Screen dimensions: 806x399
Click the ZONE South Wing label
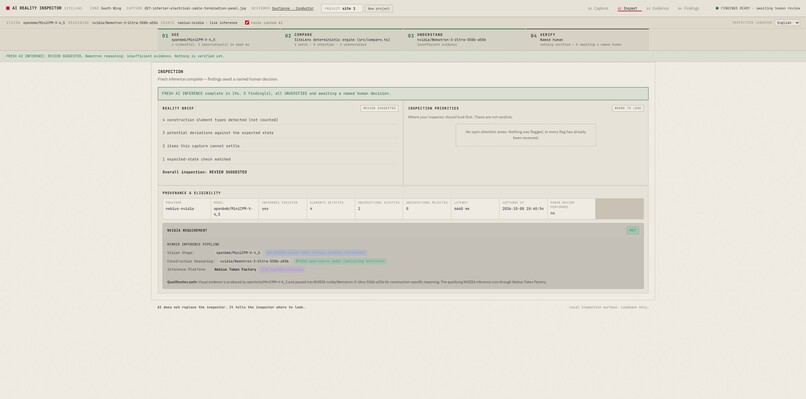pos(105,8)
